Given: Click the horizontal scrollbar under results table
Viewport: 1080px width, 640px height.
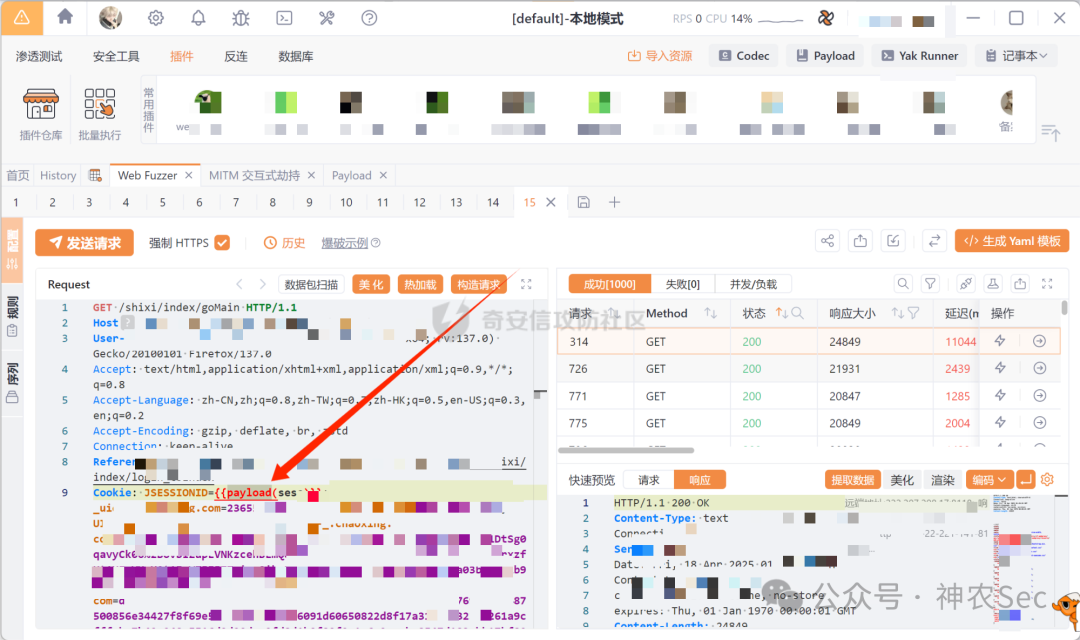Looking at the screenshot, I should tap(626, 450).
